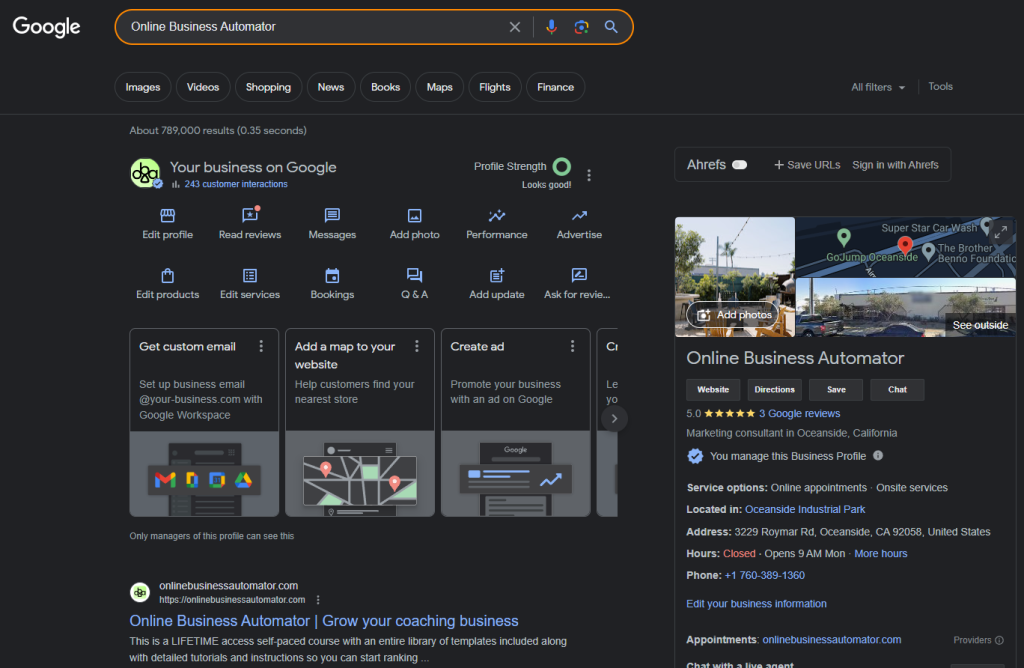1024x668 pixels.
Task: Open Add a map card options
Action: pos(417,346)
